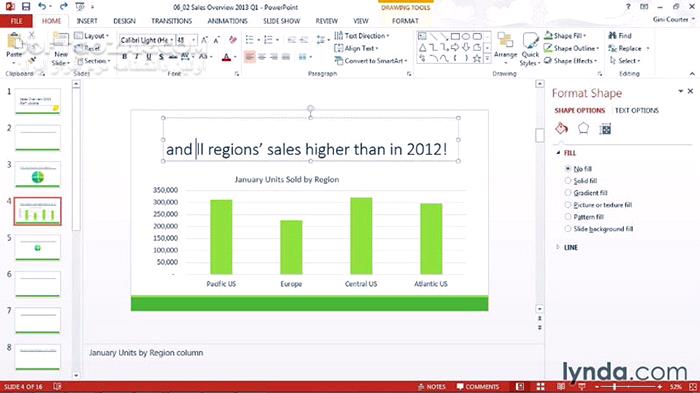Open the Shape Outline dropdown

point(572,48)
